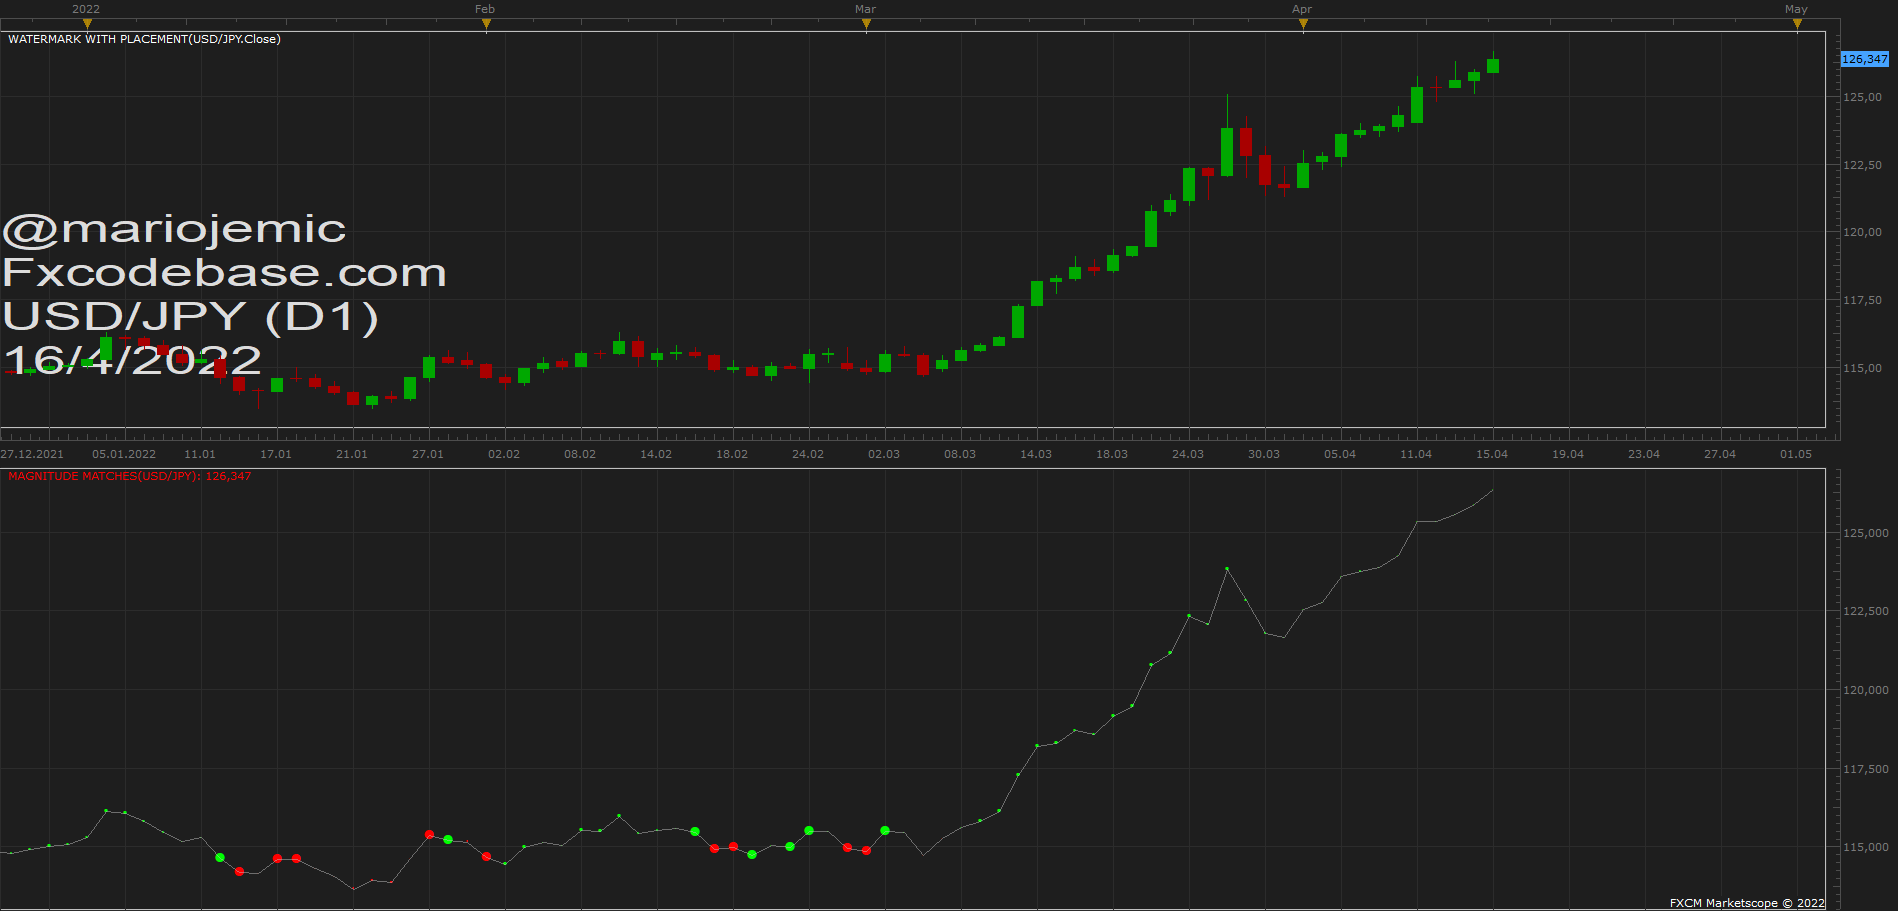Click the 24.02 date label
This screenshot has width=1898, height=911.
pos(808,454)
